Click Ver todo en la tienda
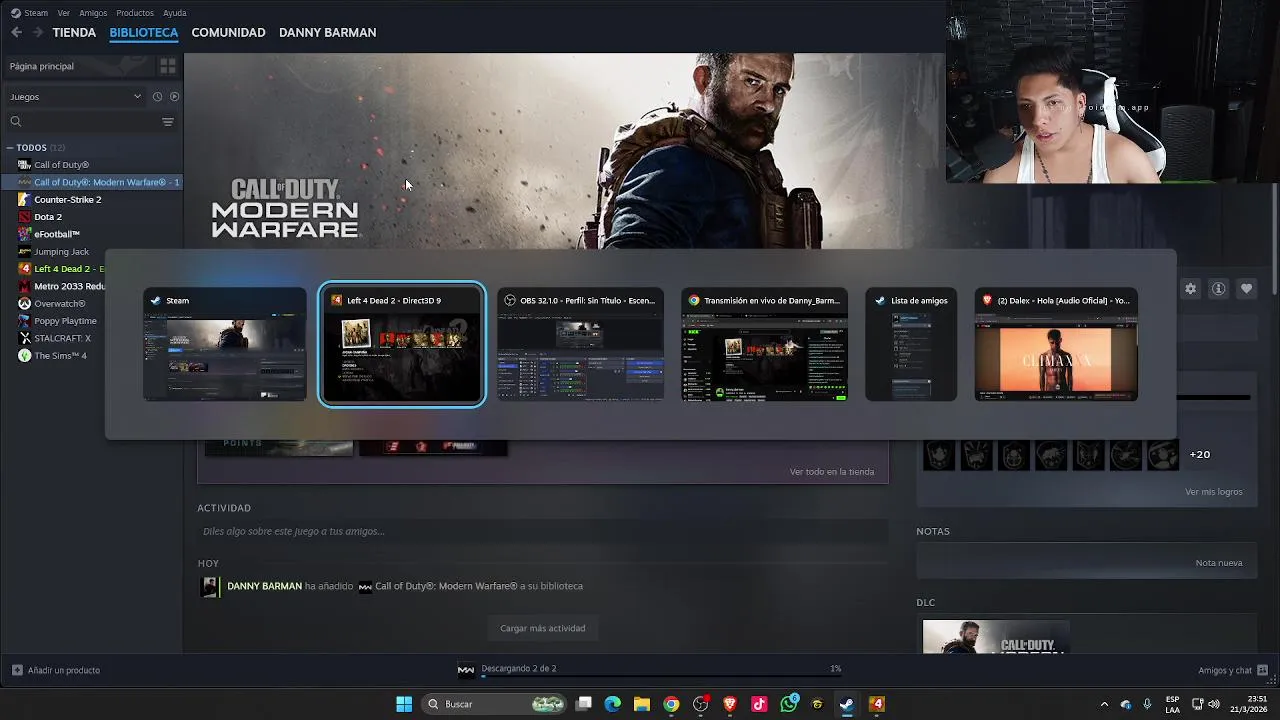The height and width of the screenshot is (720, 1280). [x=832, y=472]
